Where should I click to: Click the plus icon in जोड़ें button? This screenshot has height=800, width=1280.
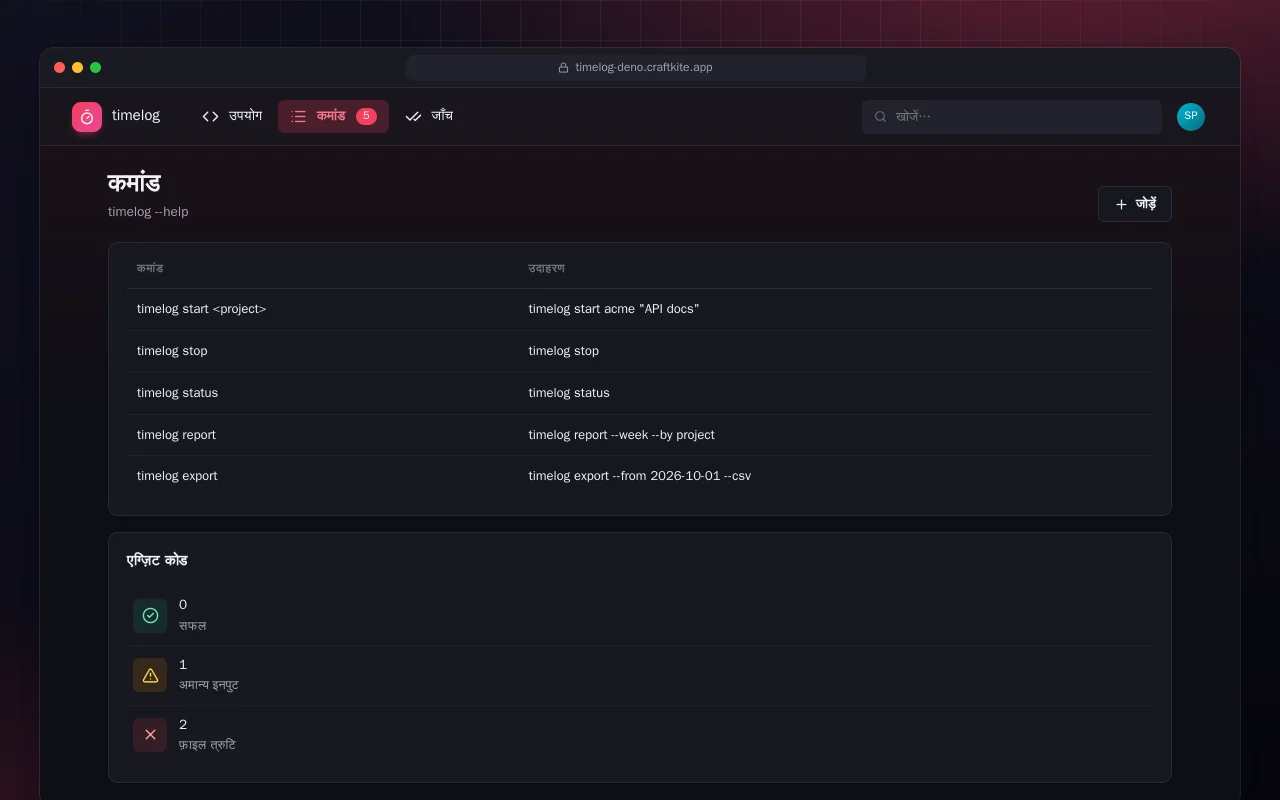pos(1121,204)
